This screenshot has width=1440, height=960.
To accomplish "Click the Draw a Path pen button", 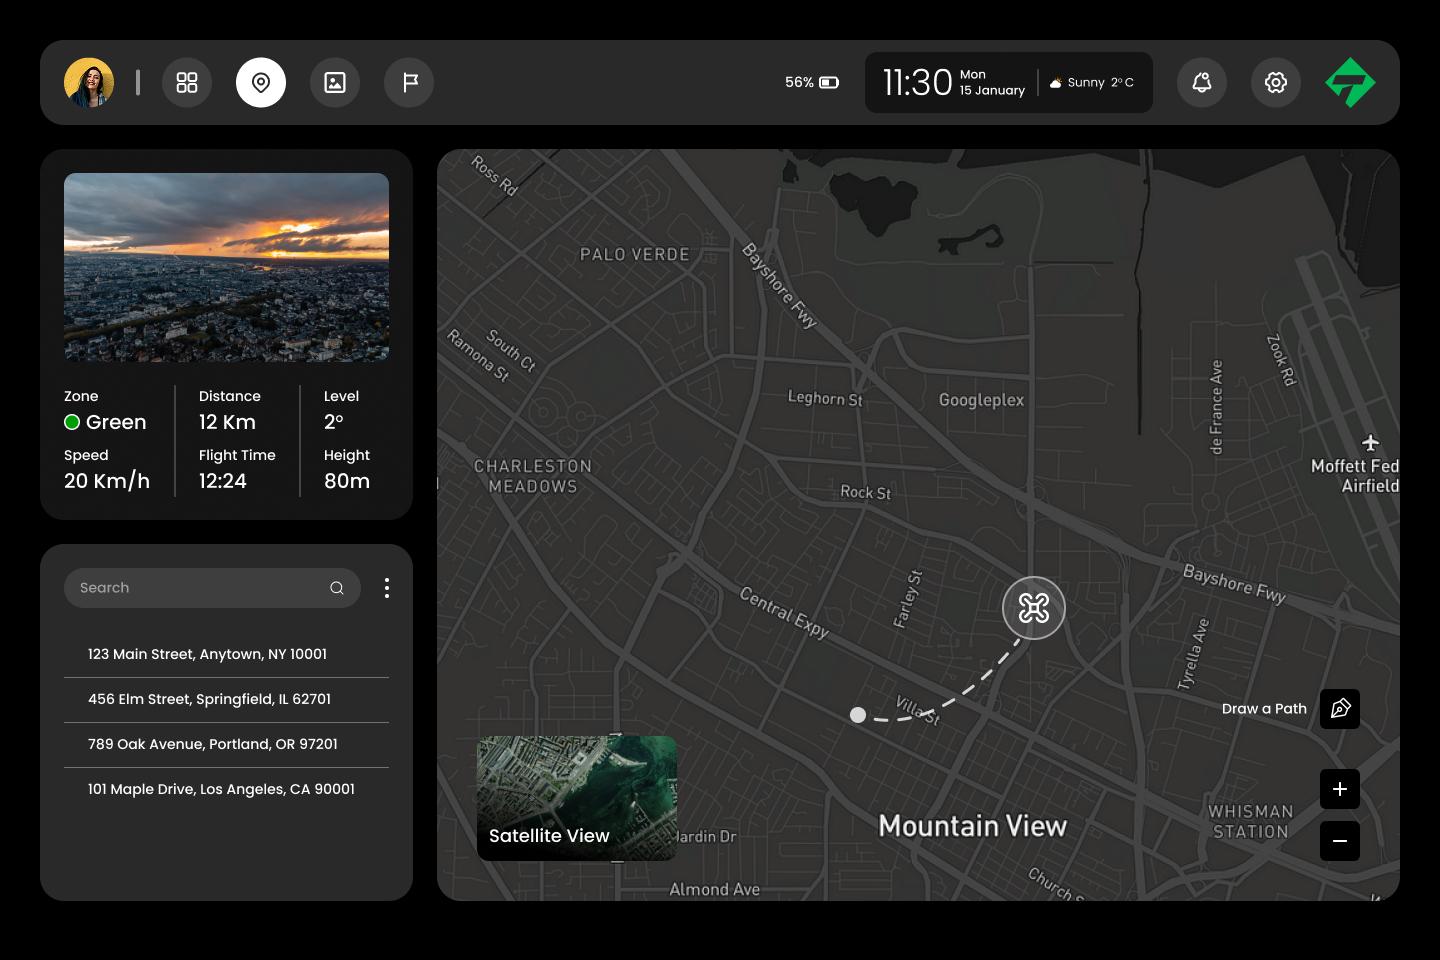I will pos(1340,709).
